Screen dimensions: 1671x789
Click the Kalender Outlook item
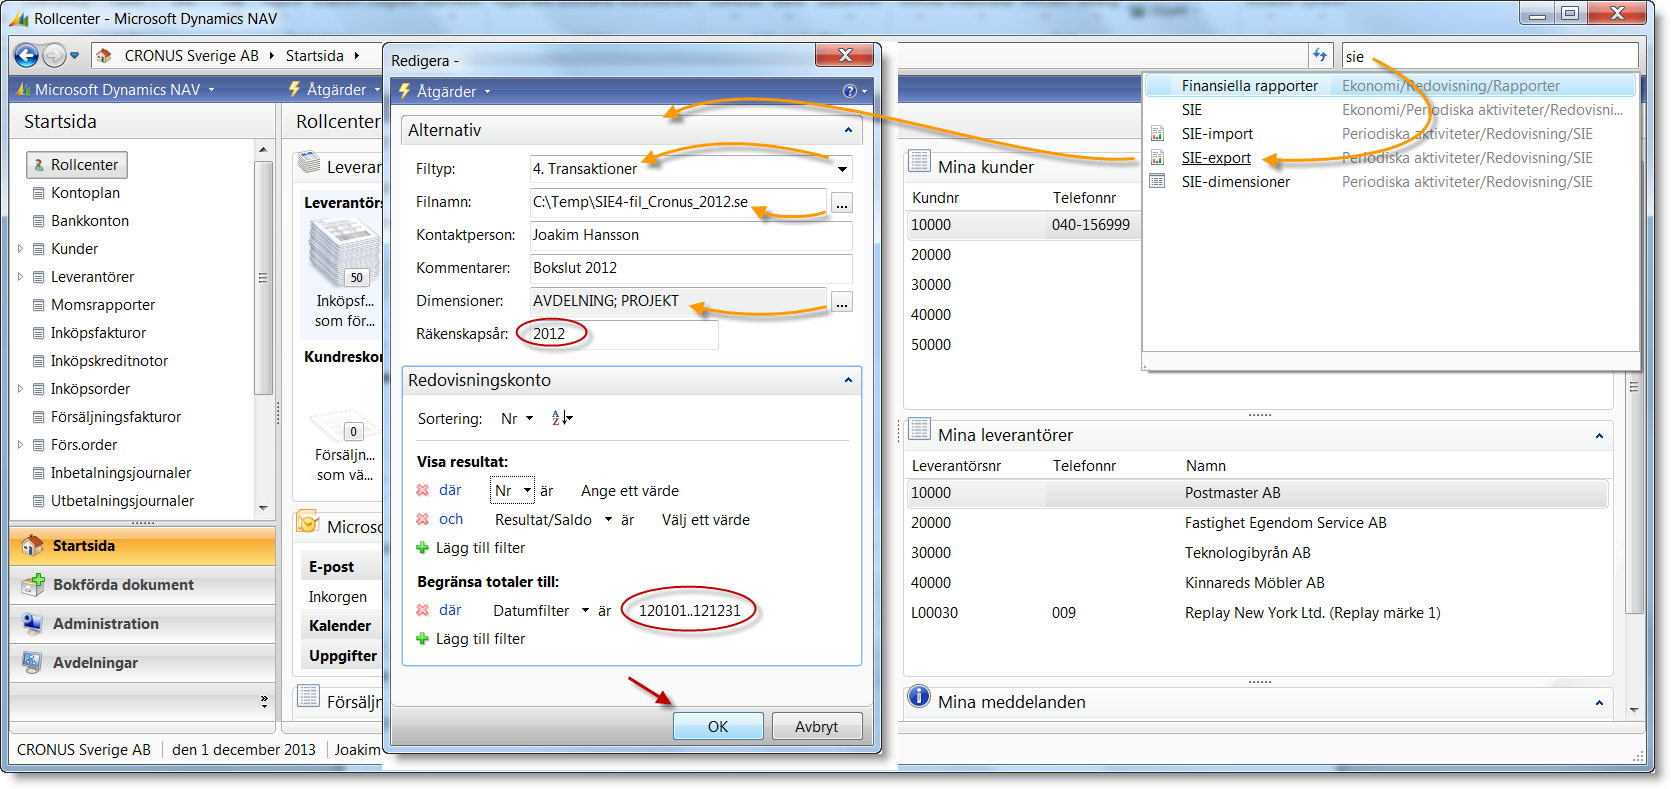340,626
